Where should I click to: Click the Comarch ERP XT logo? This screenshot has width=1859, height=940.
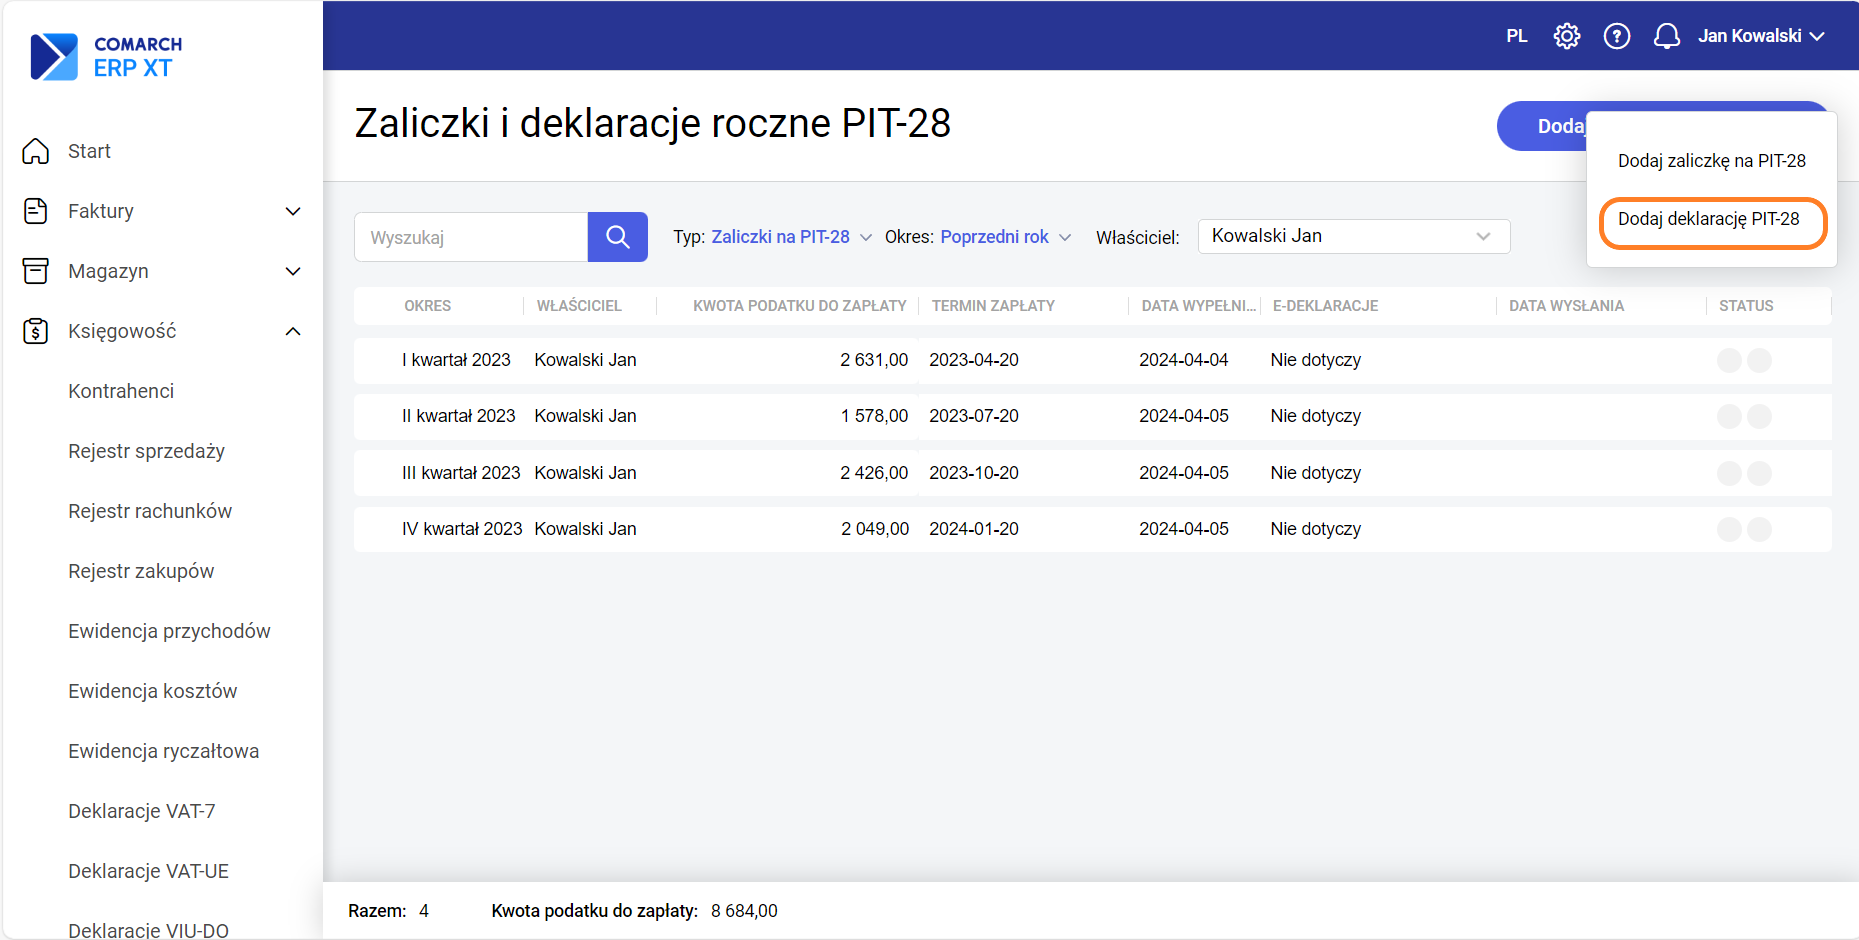coord(107,57)
